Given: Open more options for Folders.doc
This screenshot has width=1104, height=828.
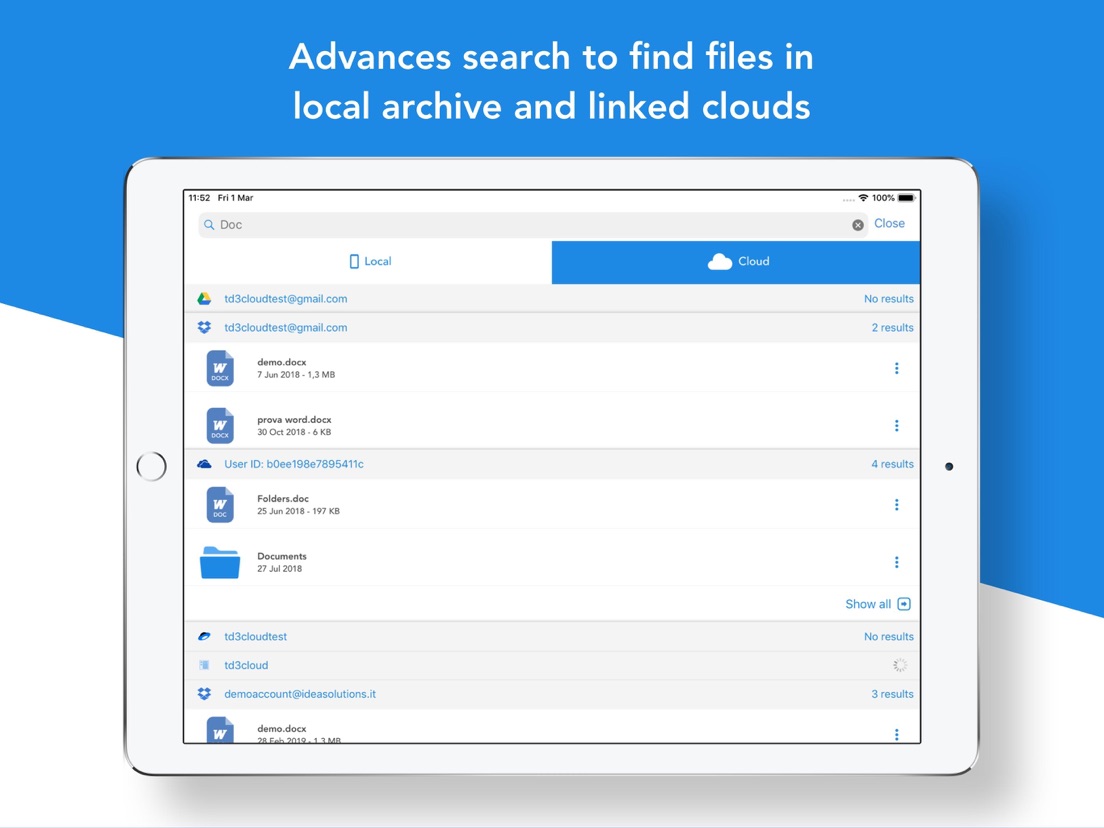Looking at the screenshot, I should click(x=896, y=505).
